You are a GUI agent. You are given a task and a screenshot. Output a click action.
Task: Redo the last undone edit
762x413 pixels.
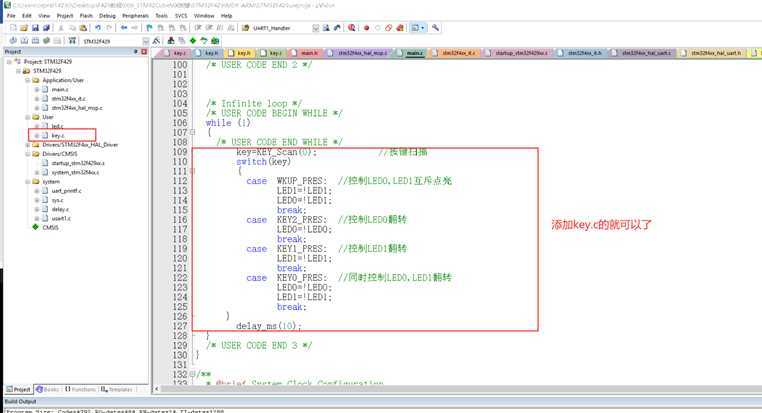109,28
